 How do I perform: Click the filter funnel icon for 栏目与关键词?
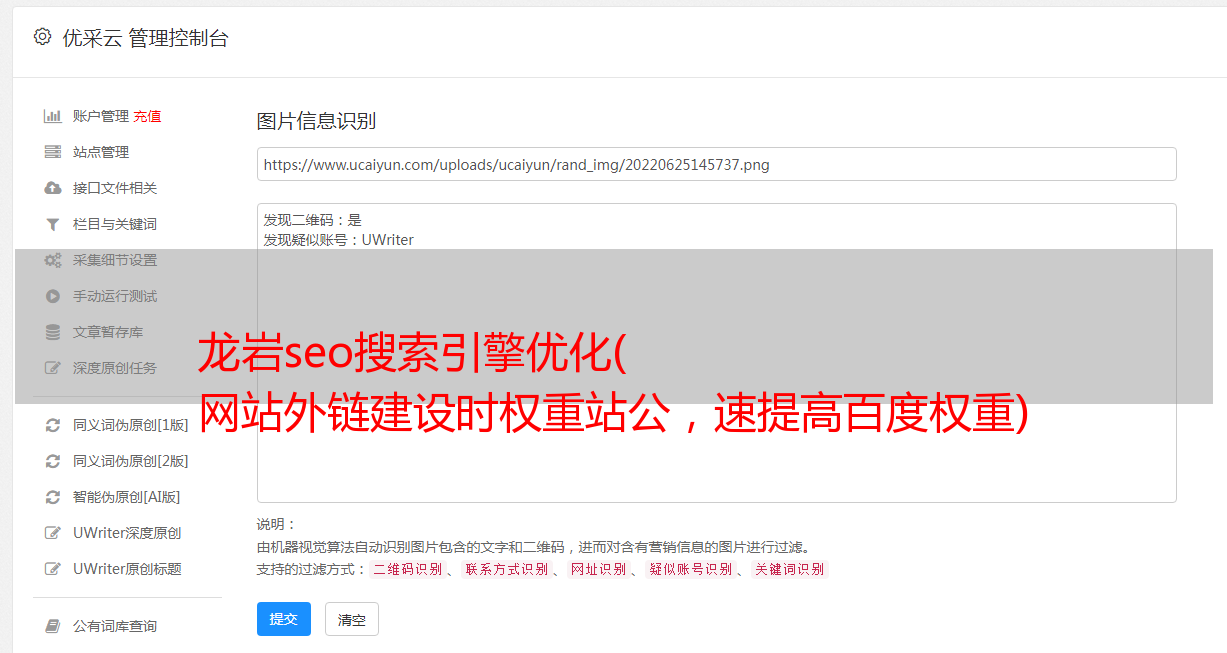[52, 224]
